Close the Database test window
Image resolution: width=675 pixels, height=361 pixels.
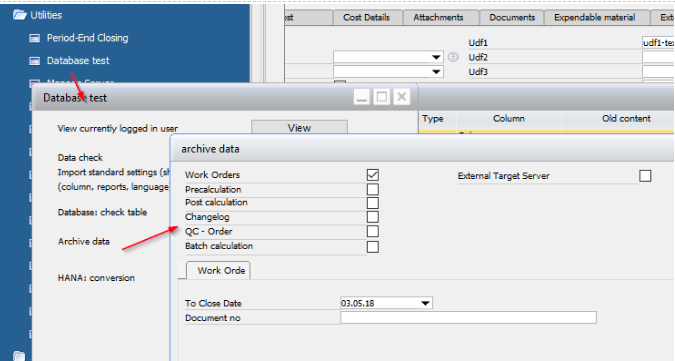click(x=402, y=97)
